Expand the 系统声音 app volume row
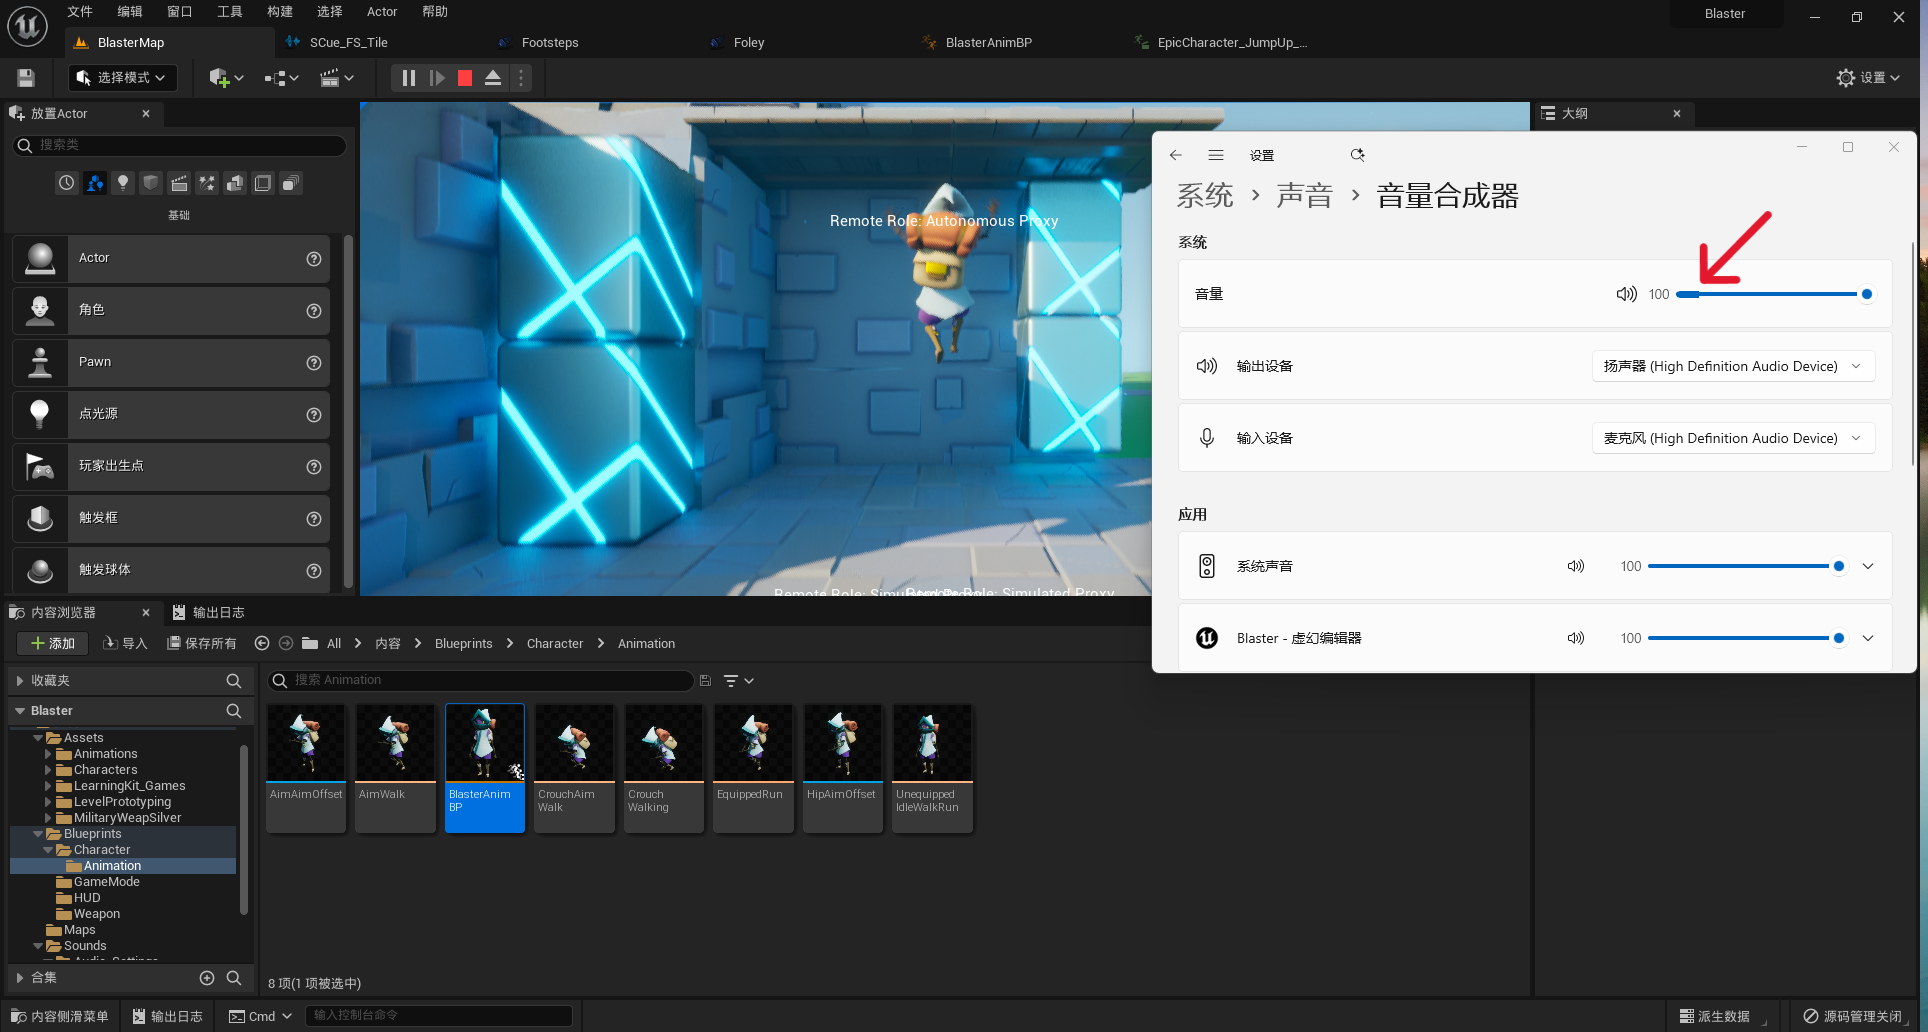 click(1868, 566)
